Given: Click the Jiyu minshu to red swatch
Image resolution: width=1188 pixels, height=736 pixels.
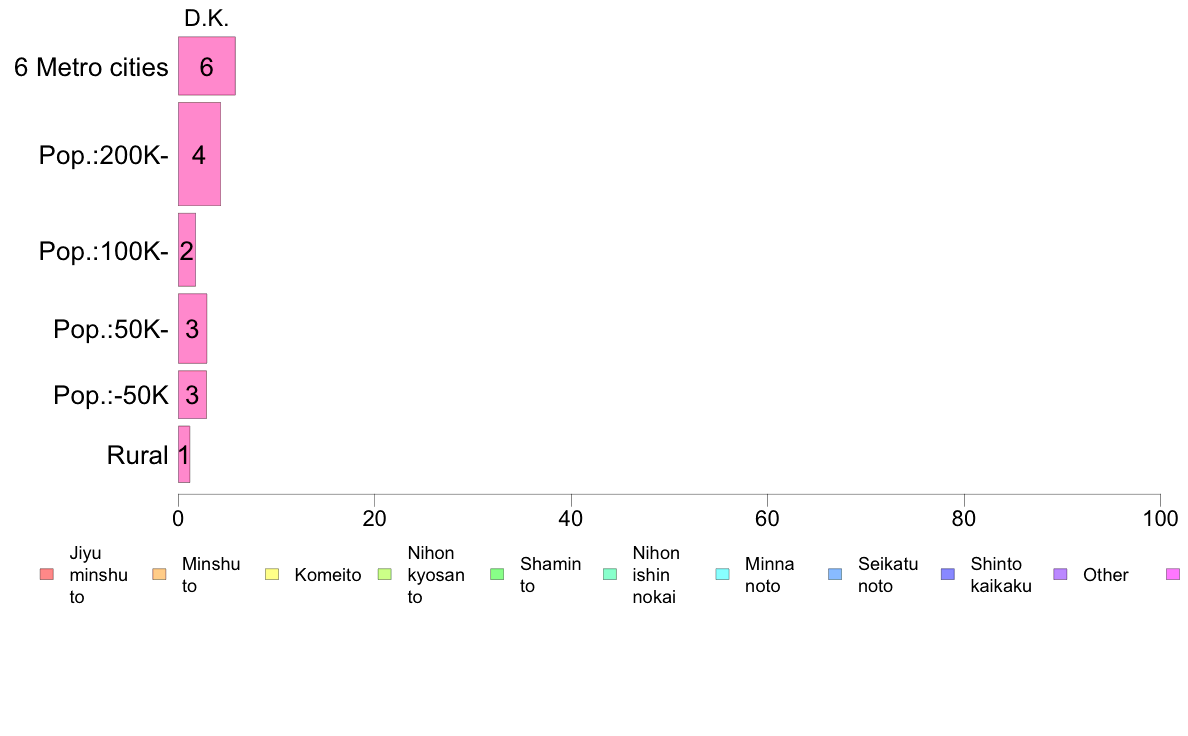Looking at the screenshot, I should coord(47,575).
